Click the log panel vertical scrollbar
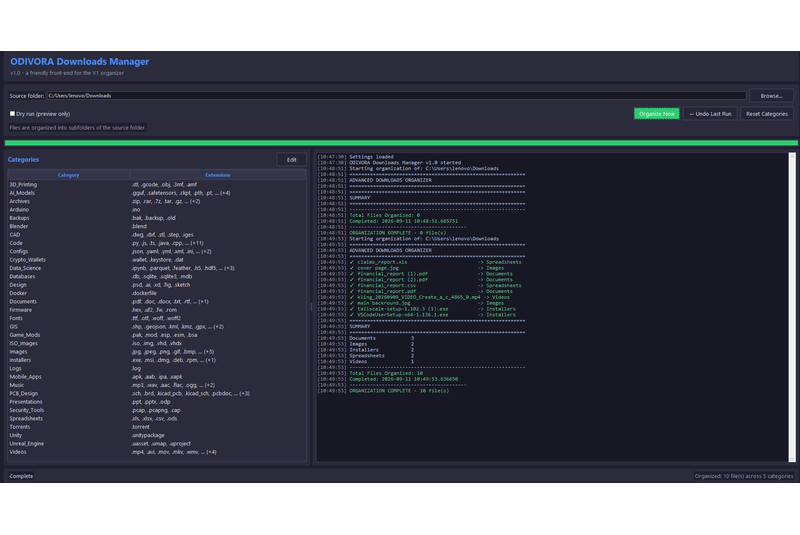Image resolution: width=800 pixels, height=535 pixels. pos(792,307)
